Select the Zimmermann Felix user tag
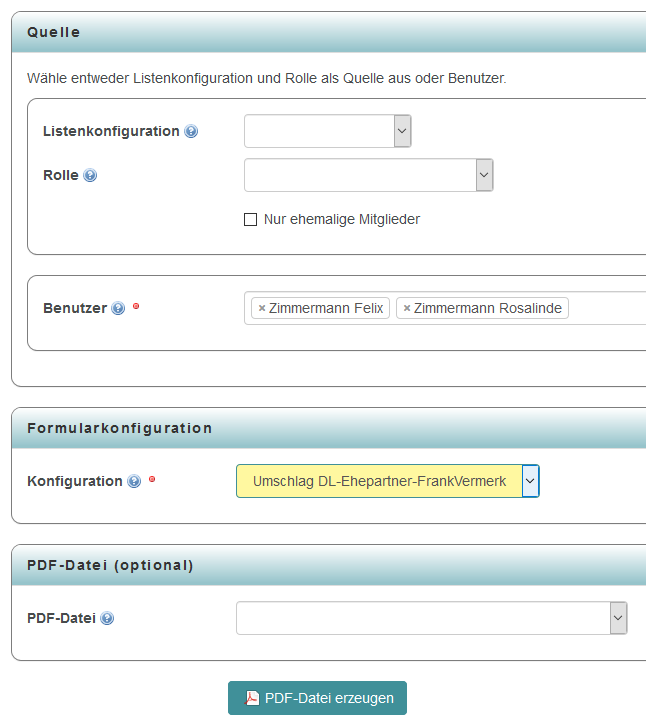This screenshot has width=646, height=719. pos(326,309)
